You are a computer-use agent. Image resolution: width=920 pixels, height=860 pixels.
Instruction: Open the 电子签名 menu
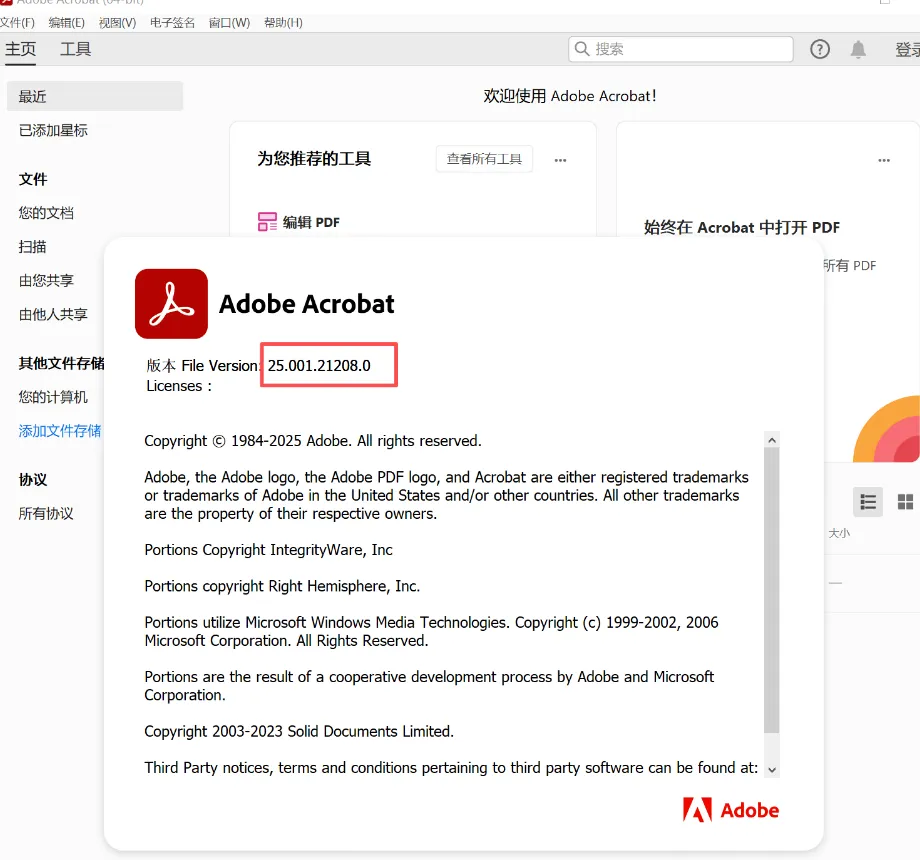tap(172, 23)
